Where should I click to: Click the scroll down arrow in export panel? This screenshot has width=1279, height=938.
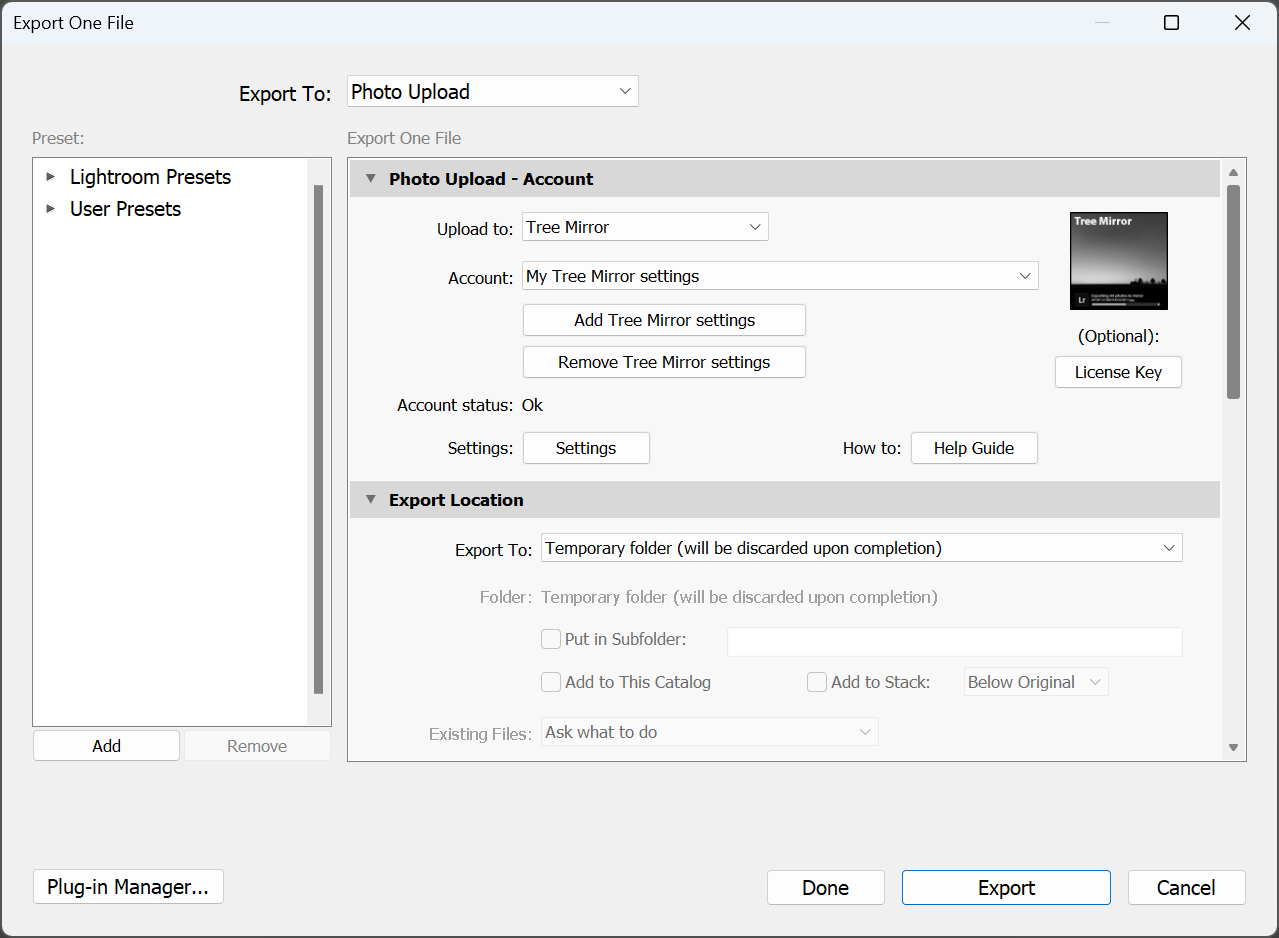click(1233, 747)
